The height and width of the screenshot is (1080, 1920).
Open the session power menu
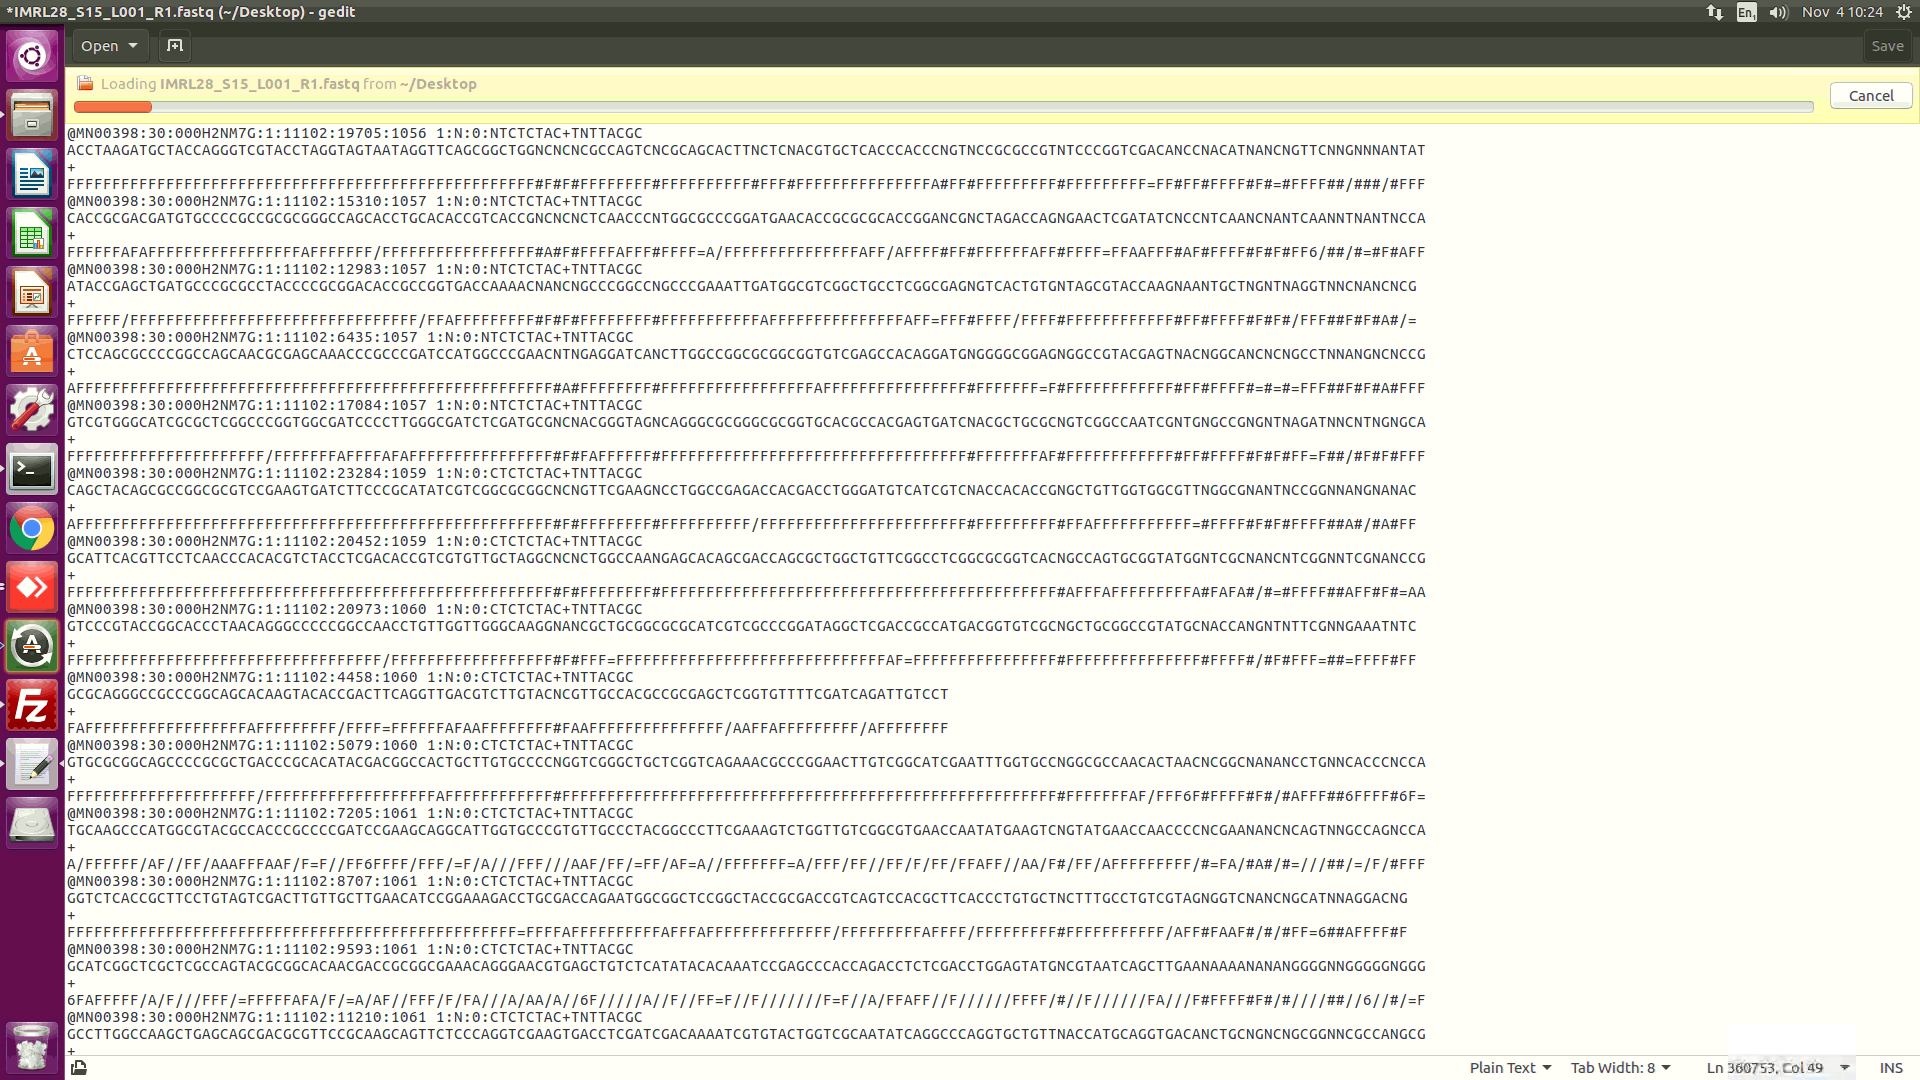[1903, 12]
